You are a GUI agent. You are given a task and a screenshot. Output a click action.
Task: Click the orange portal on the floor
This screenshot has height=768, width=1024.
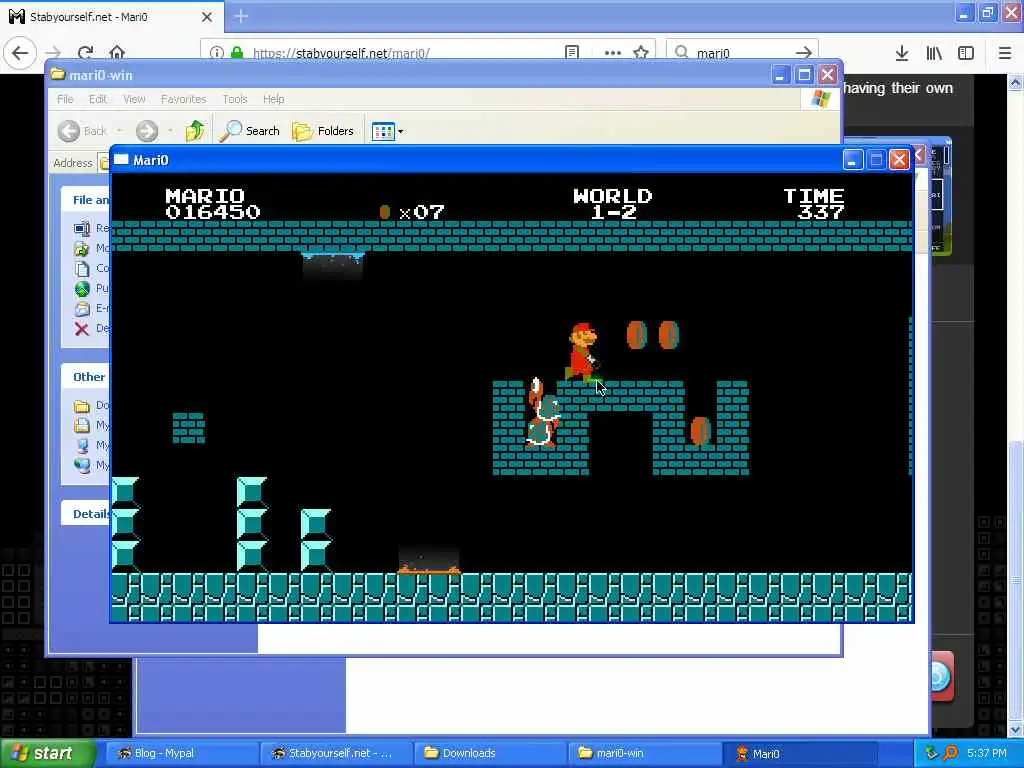(x=428, y=569)
